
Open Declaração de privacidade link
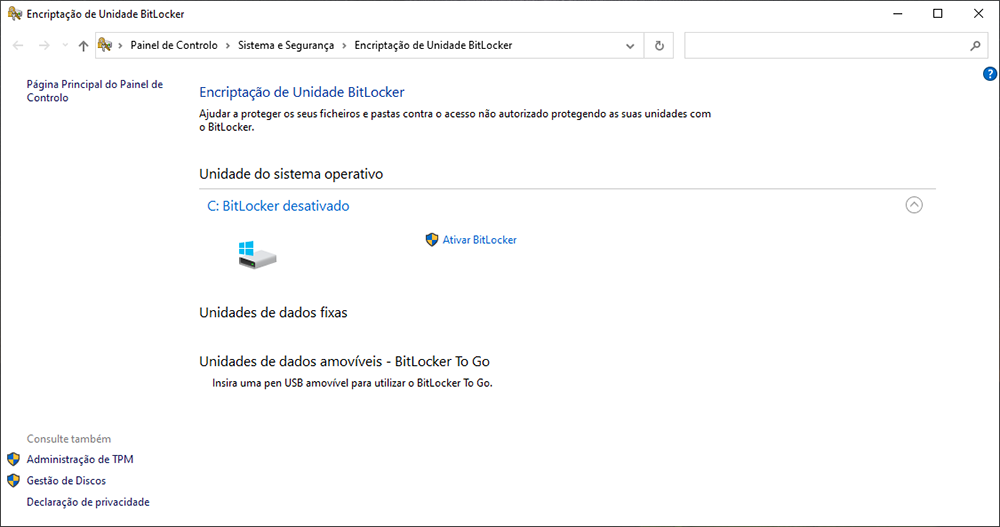point(88,502)
